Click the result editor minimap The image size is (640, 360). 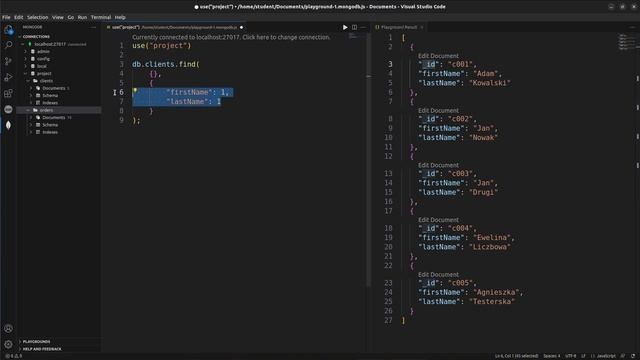tap(626, 42)
